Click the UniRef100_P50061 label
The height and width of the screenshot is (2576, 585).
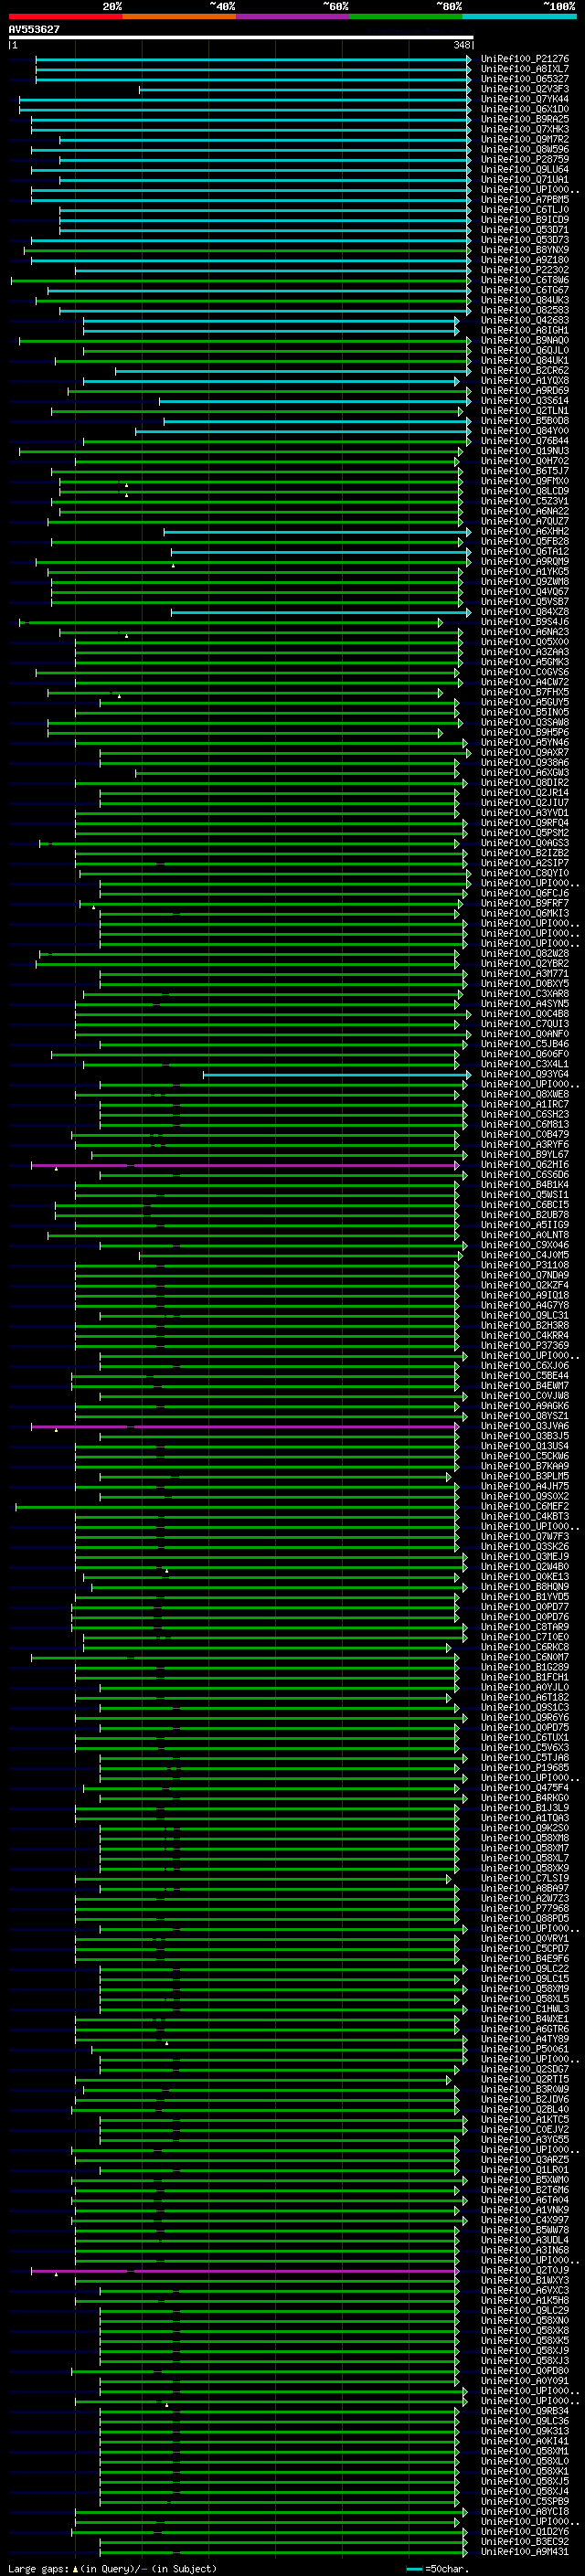point(524,2049)
